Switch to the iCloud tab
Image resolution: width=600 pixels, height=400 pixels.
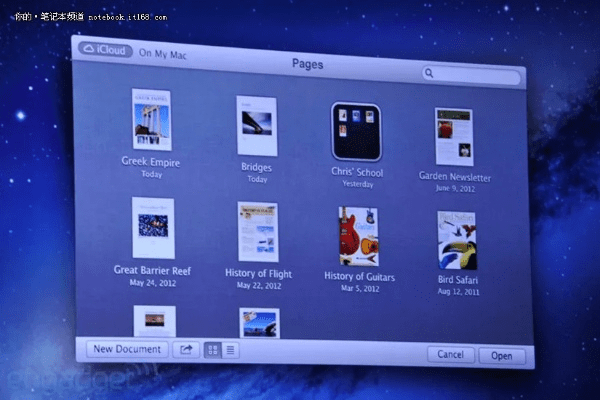[x=105, y=50]
